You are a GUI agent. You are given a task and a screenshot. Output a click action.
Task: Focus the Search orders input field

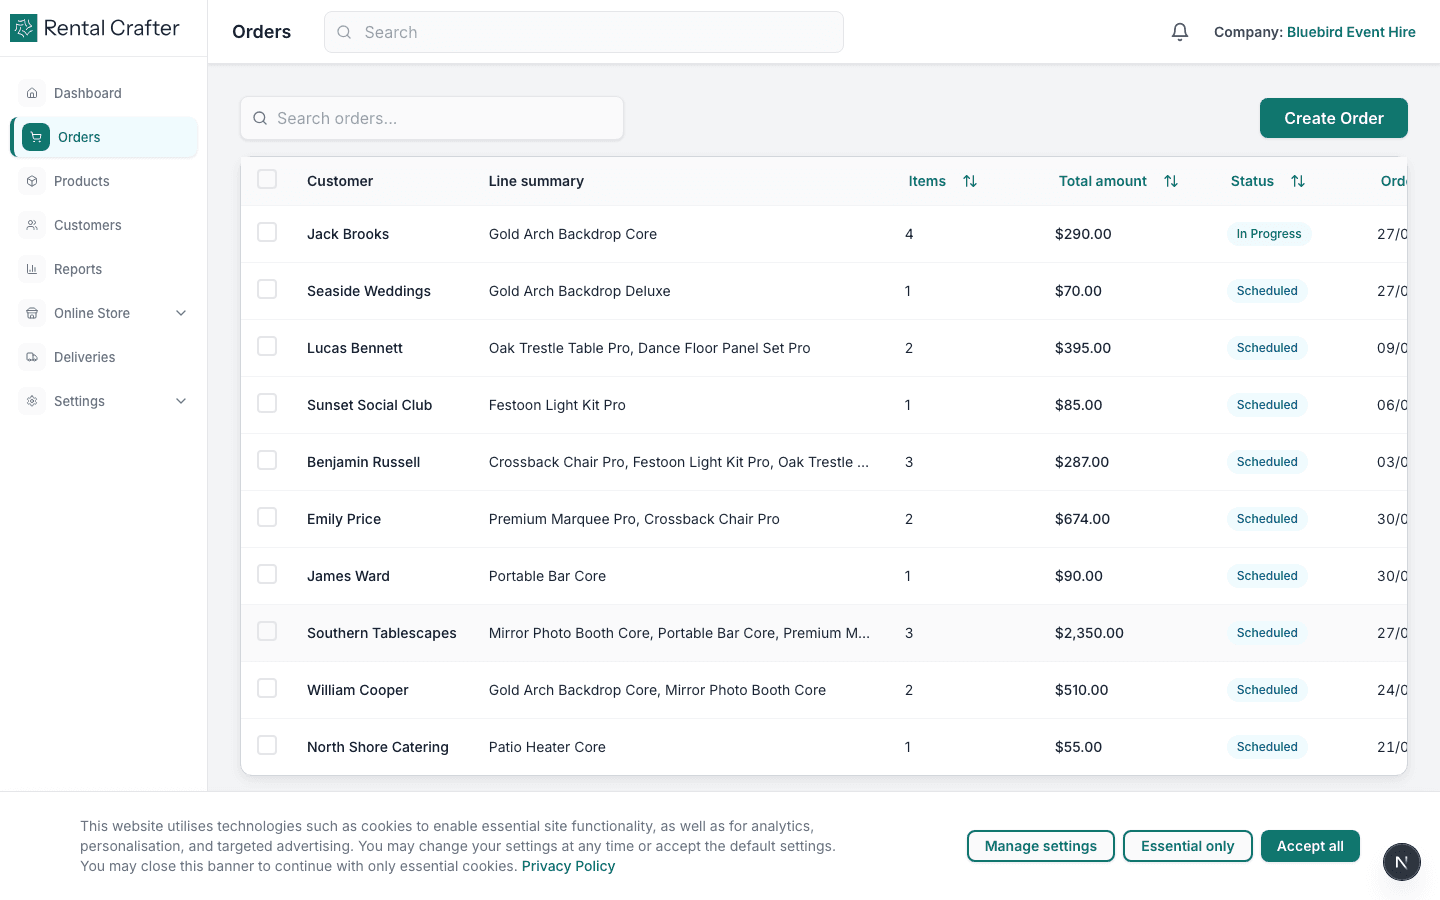pos(432,118)
